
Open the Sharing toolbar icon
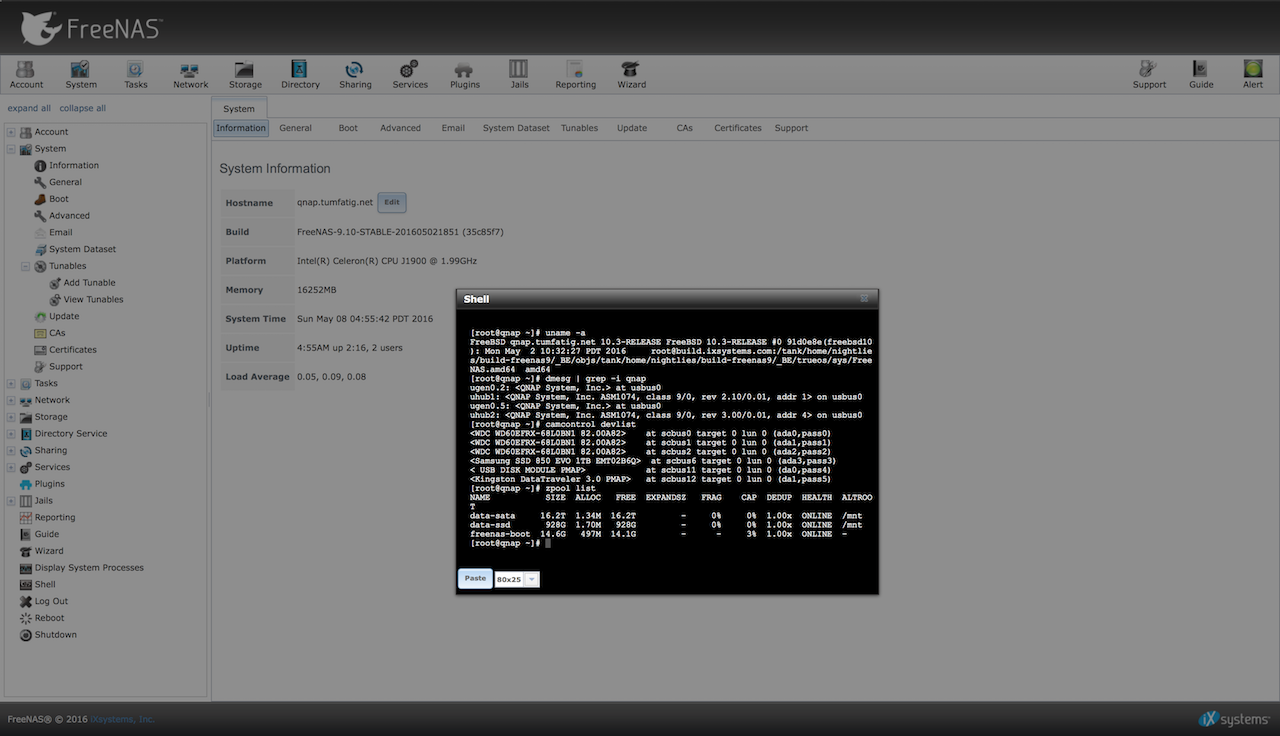point(355,75)
